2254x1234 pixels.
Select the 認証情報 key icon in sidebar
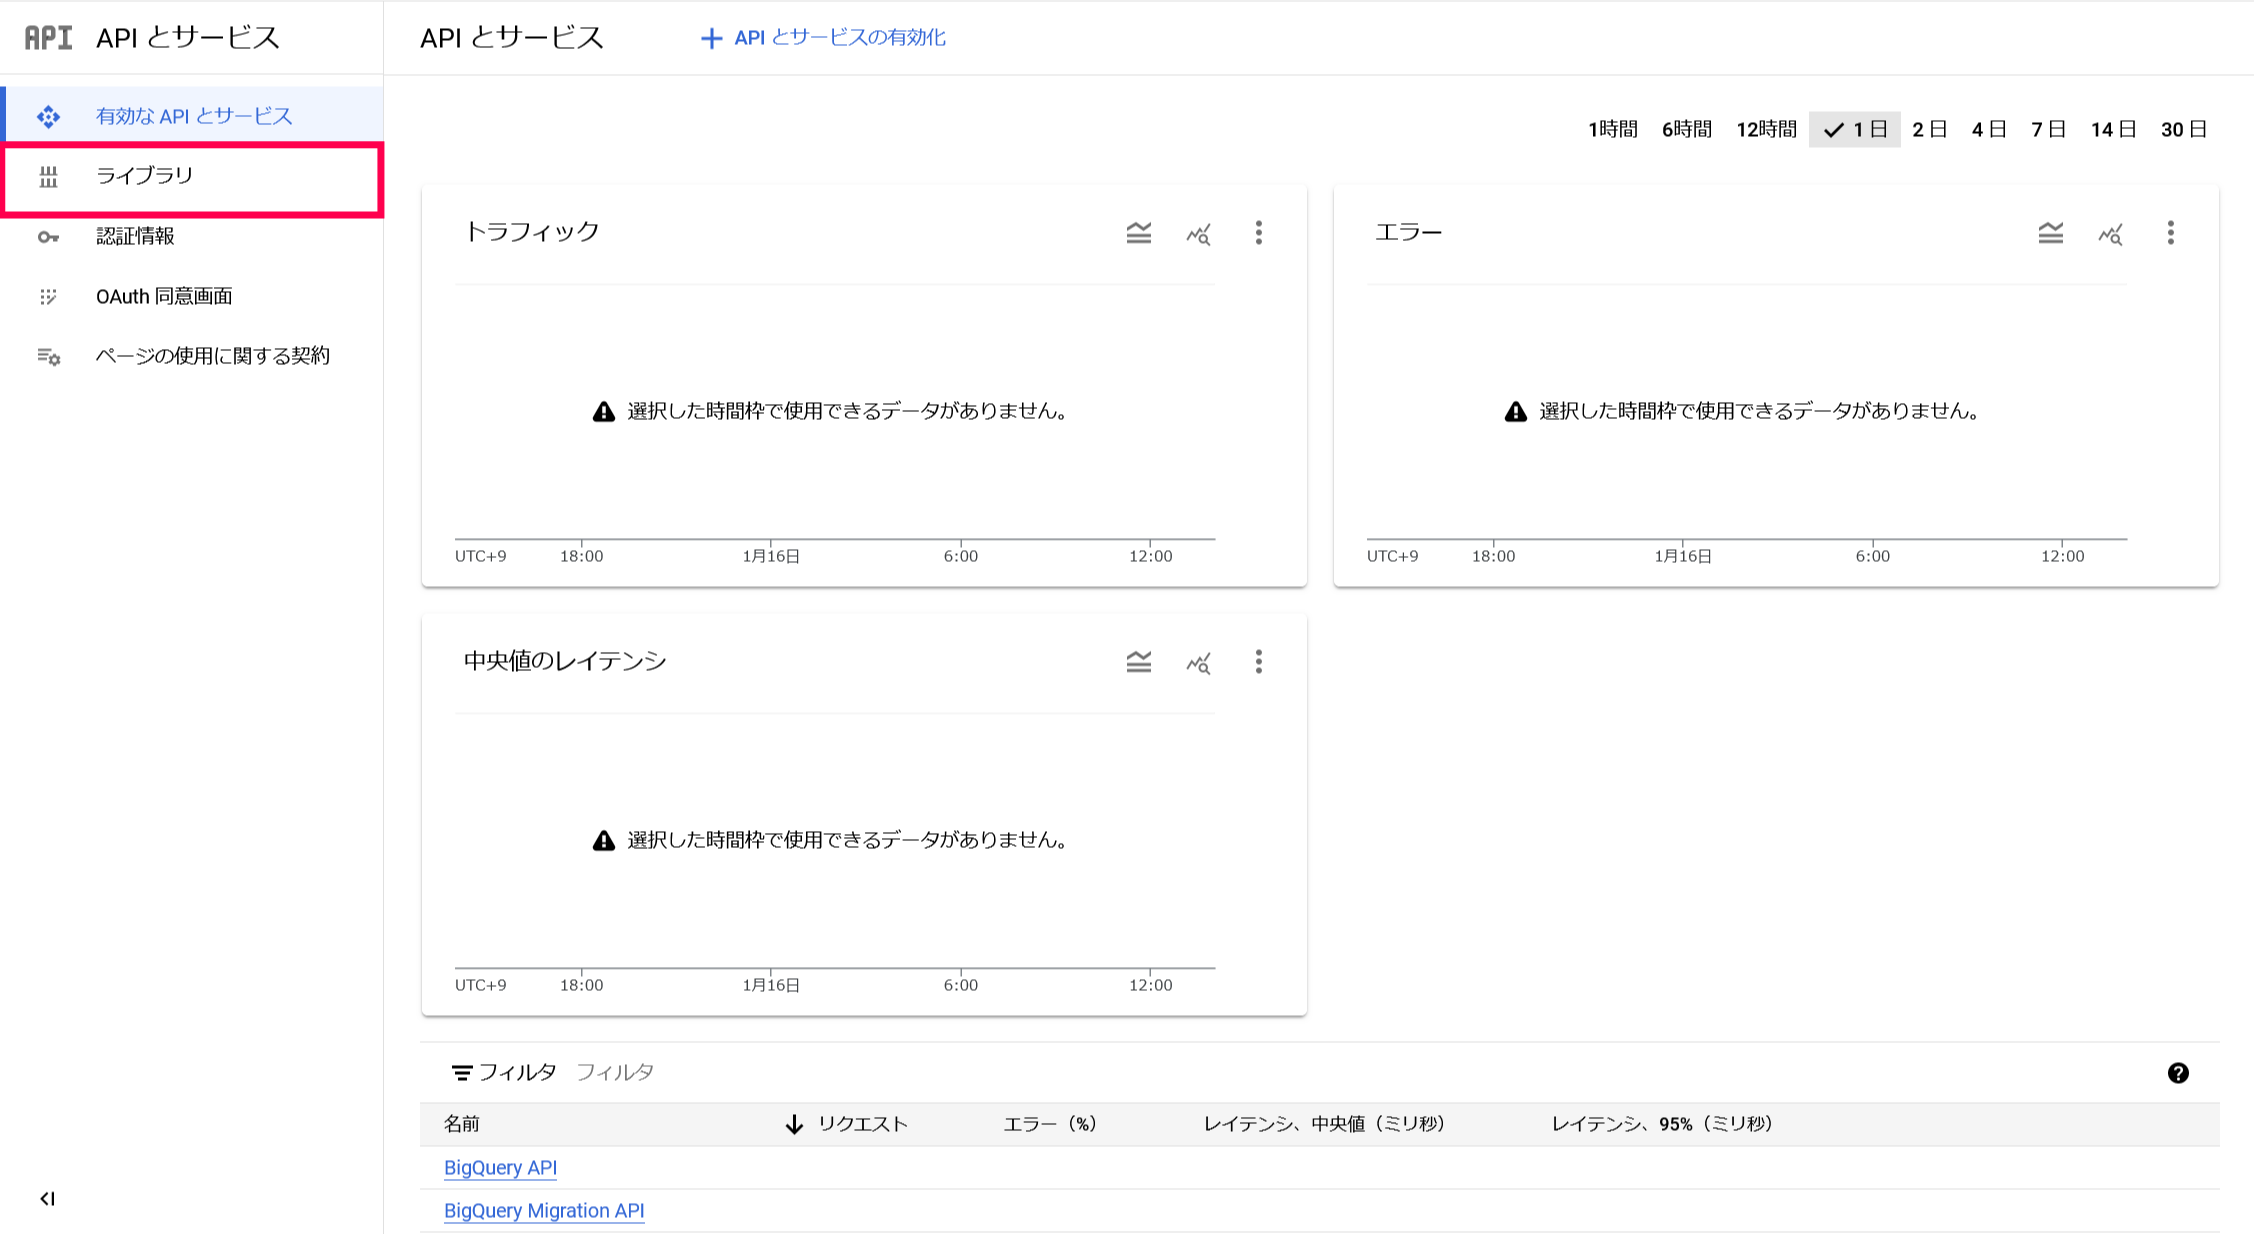[x=49, y=236]
